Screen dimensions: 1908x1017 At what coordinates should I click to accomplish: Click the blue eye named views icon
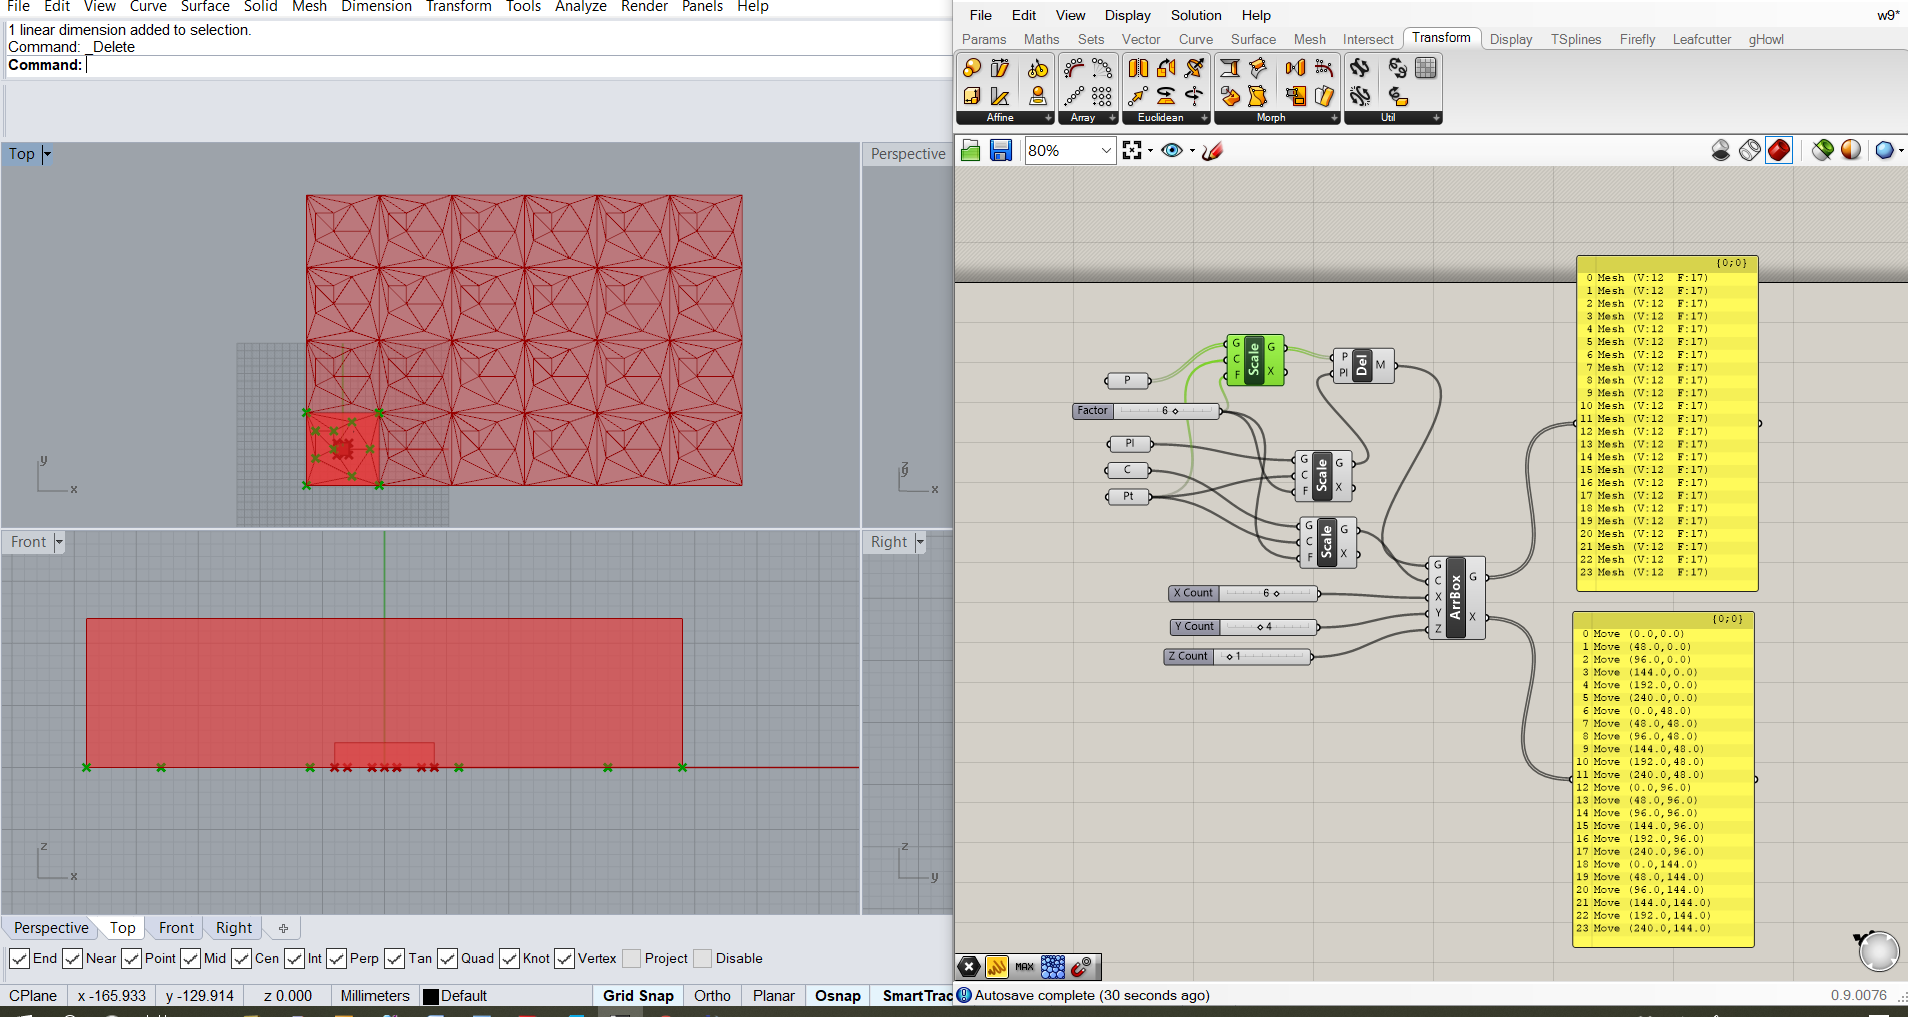coord(1172,150)
